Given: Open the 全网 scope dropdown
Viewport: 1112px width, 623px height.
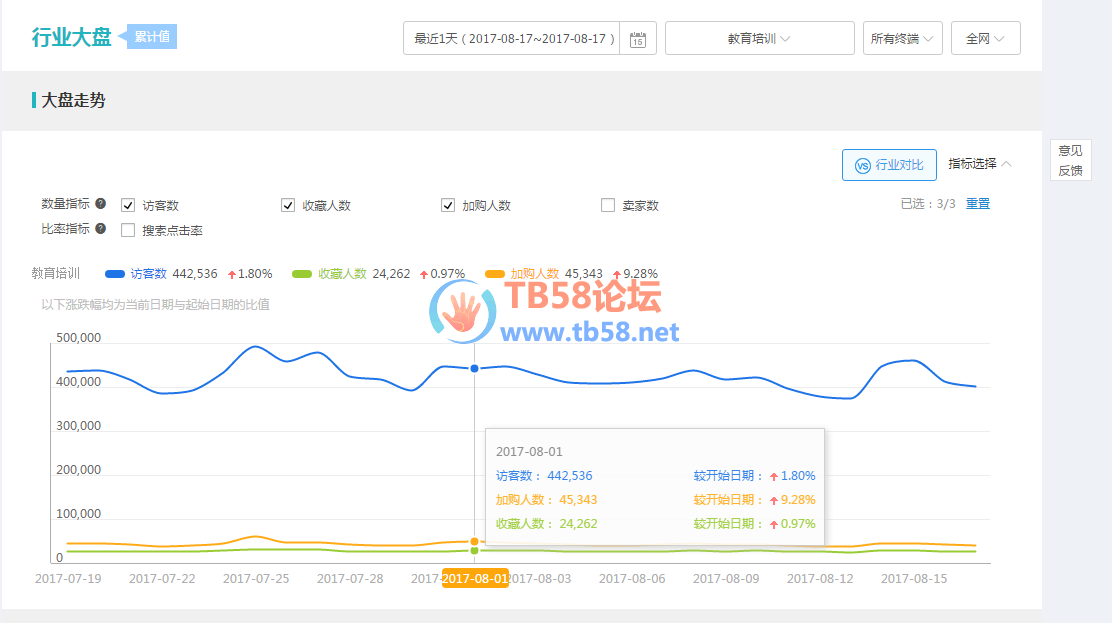Looking at the screenshot, I should pos(985,39).
